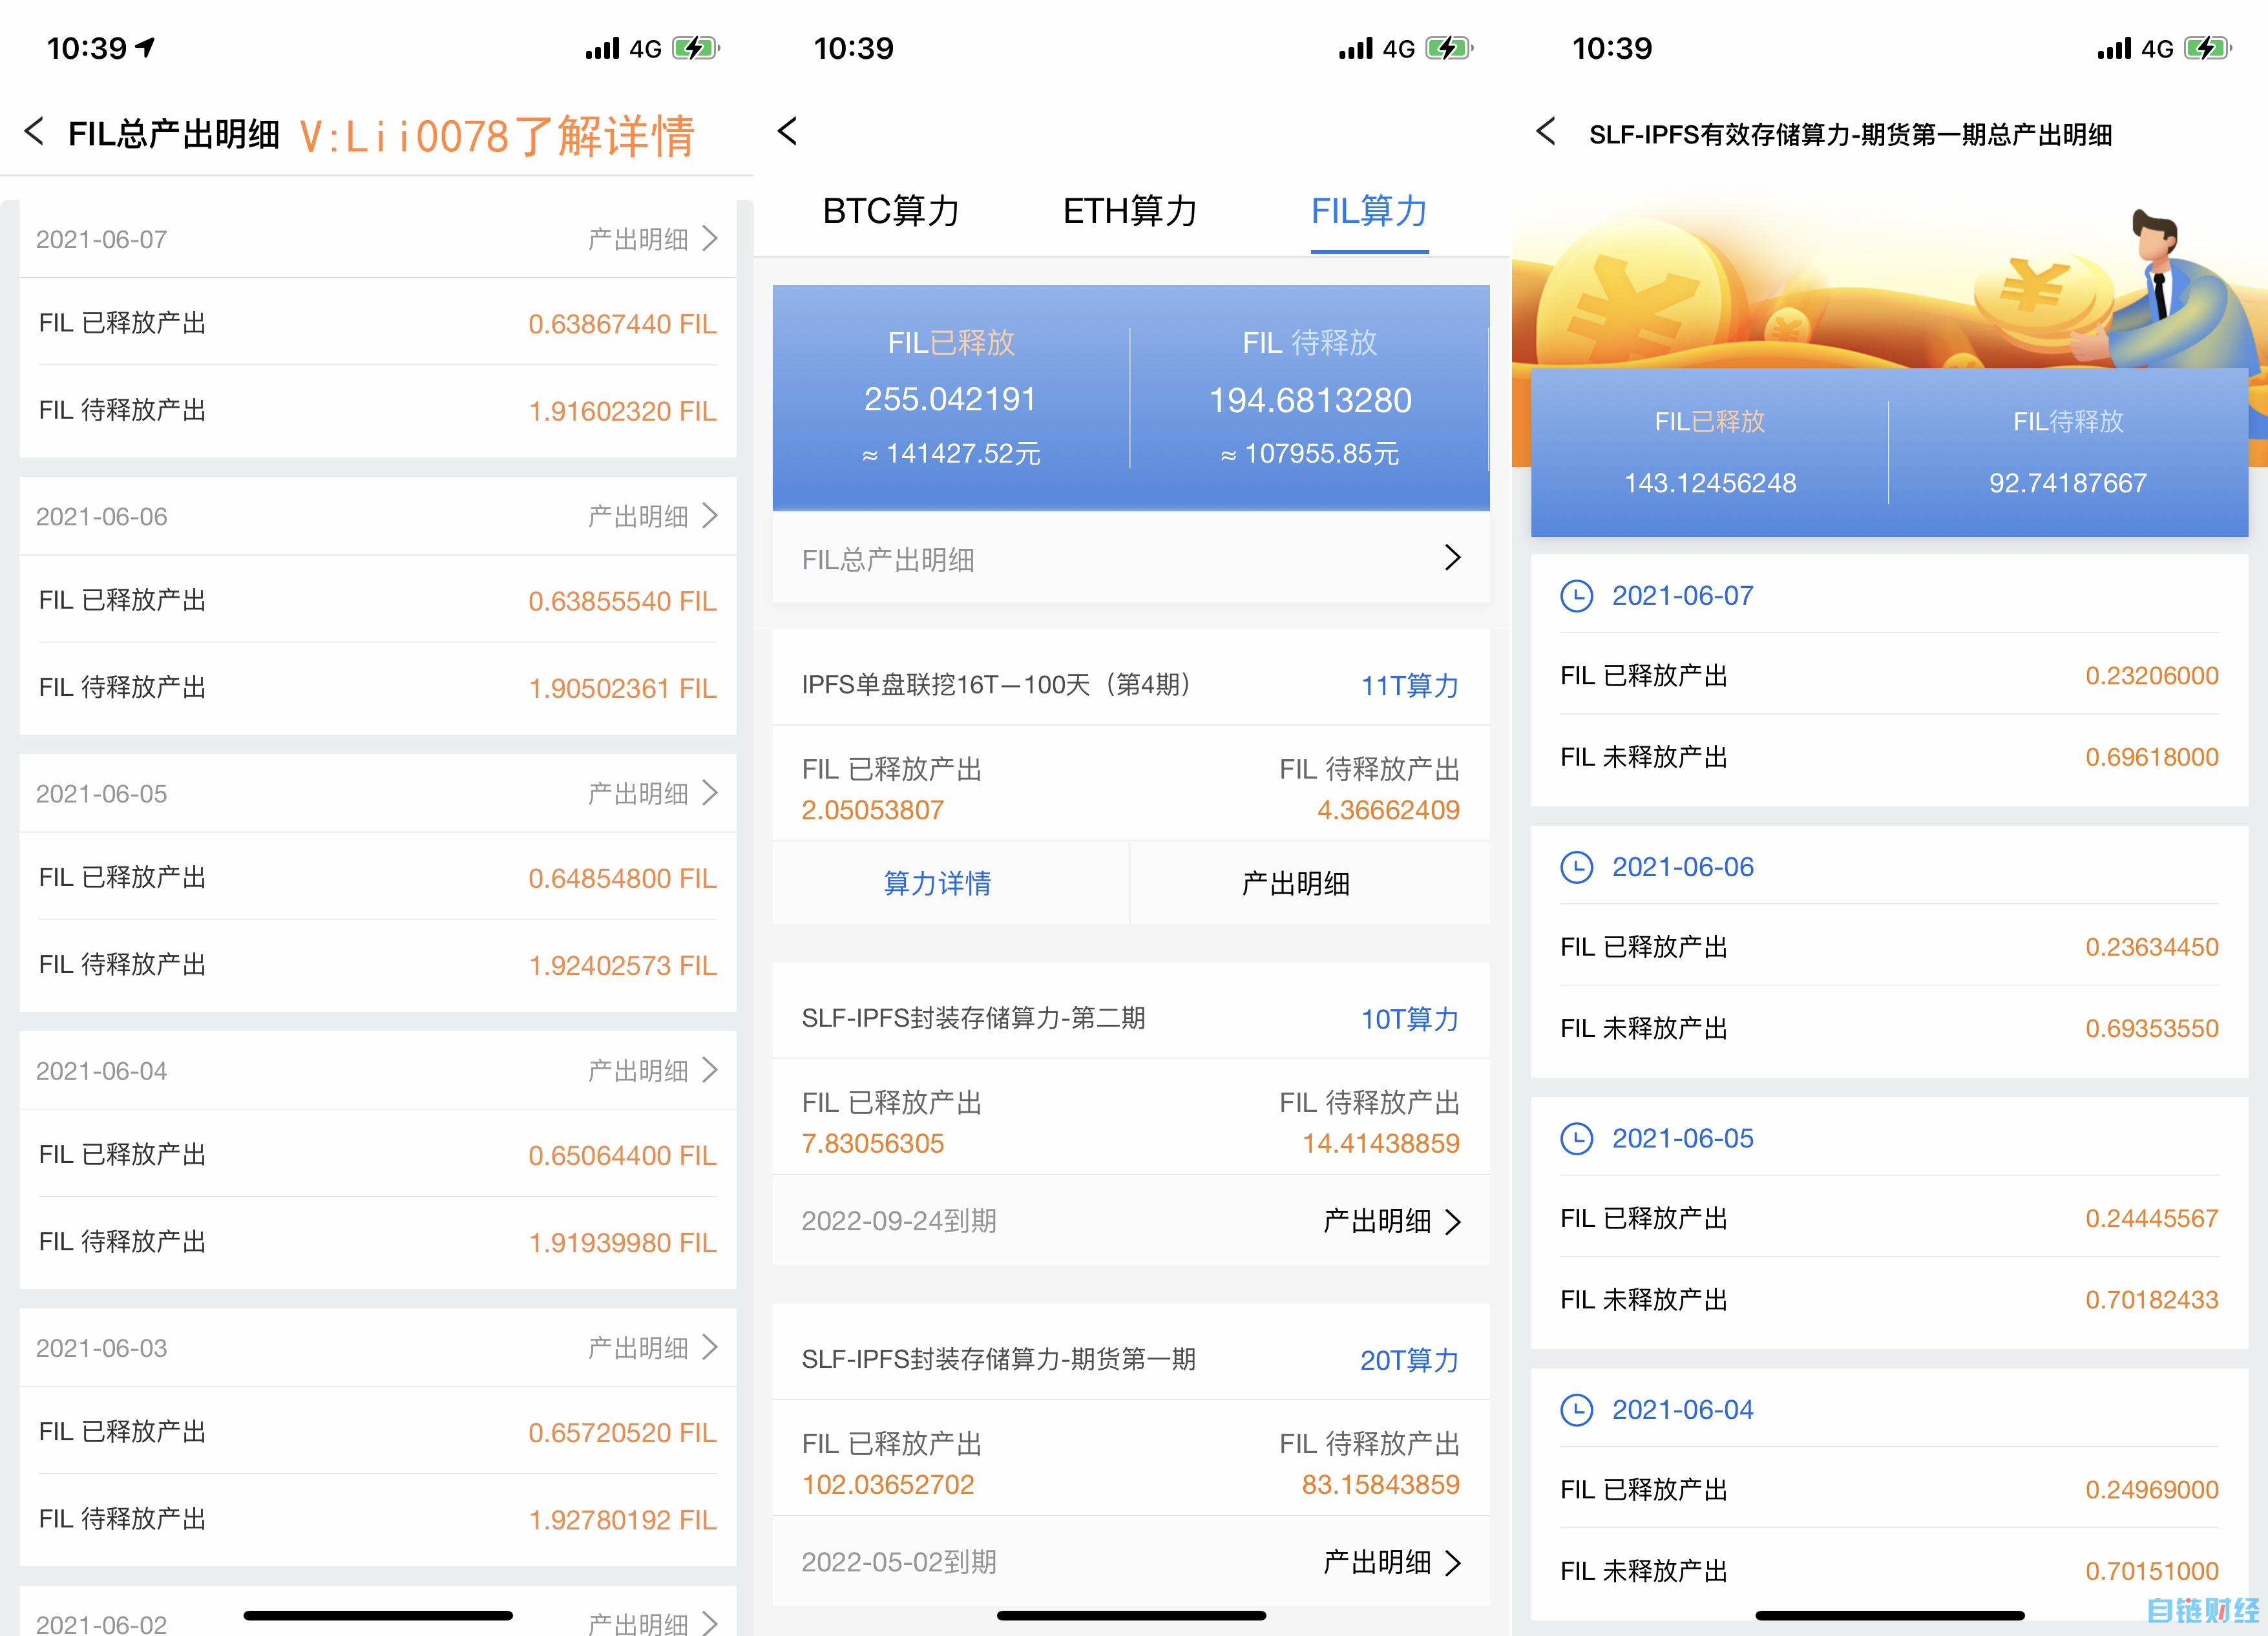This screenshot has width=2268, height=1636.
Task: Tap back arrow on hashrate tabs screen
Action: point(788,130)
